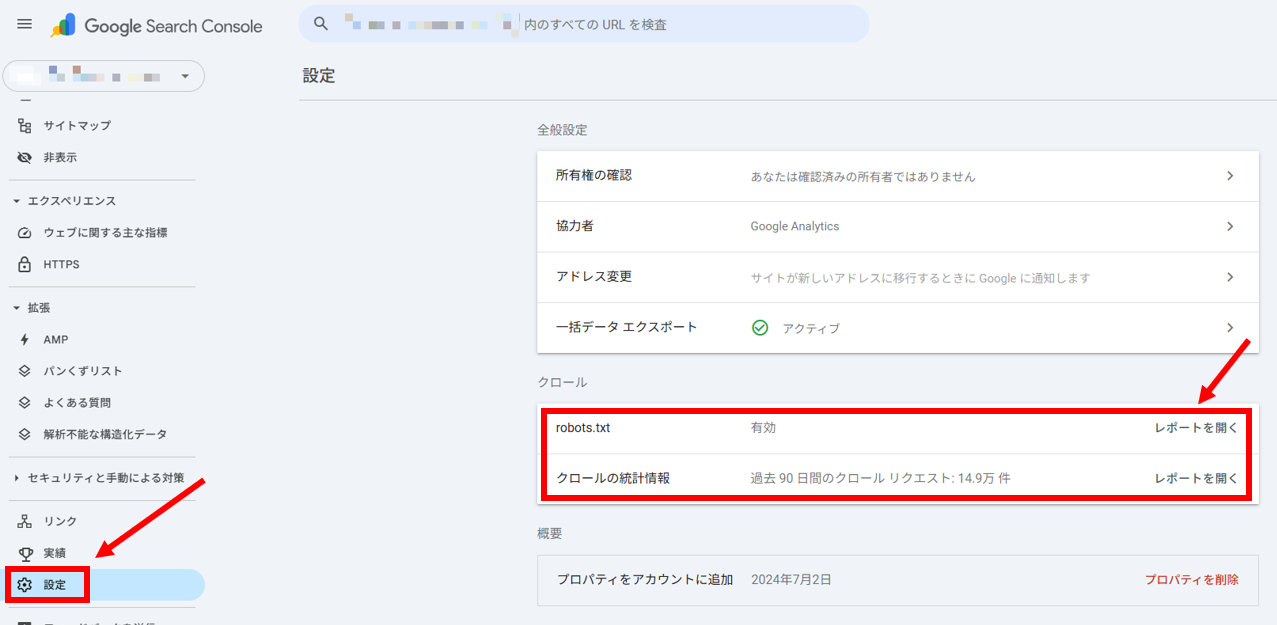Image resolution: width=1277 pixels, height=625 pixels.
Task: Open the property selector dropdown
Action: coord(104,76)
